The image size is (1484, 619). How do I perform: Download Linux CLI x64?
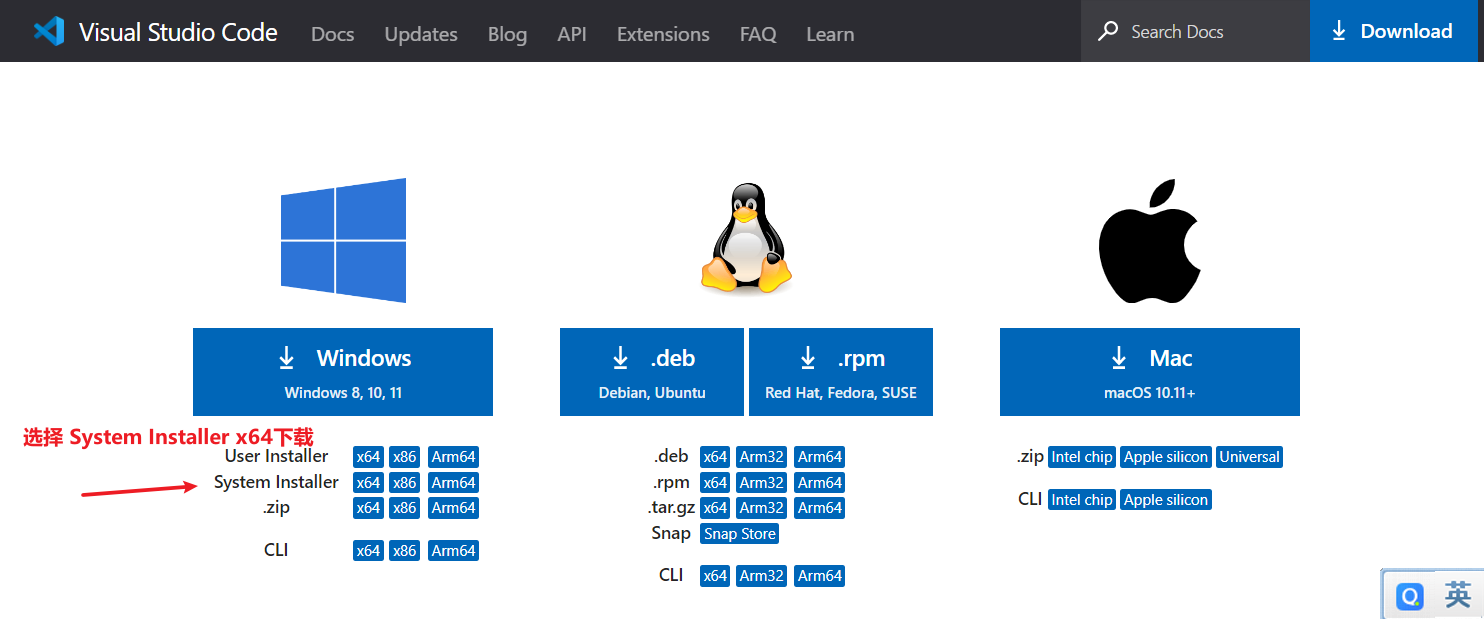tap(715, 576)
